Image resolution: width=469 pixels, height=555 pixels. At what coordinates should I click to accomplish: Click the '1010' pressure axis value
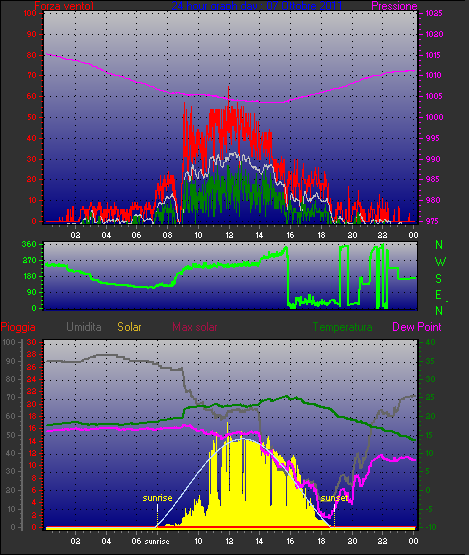(434, 75)
